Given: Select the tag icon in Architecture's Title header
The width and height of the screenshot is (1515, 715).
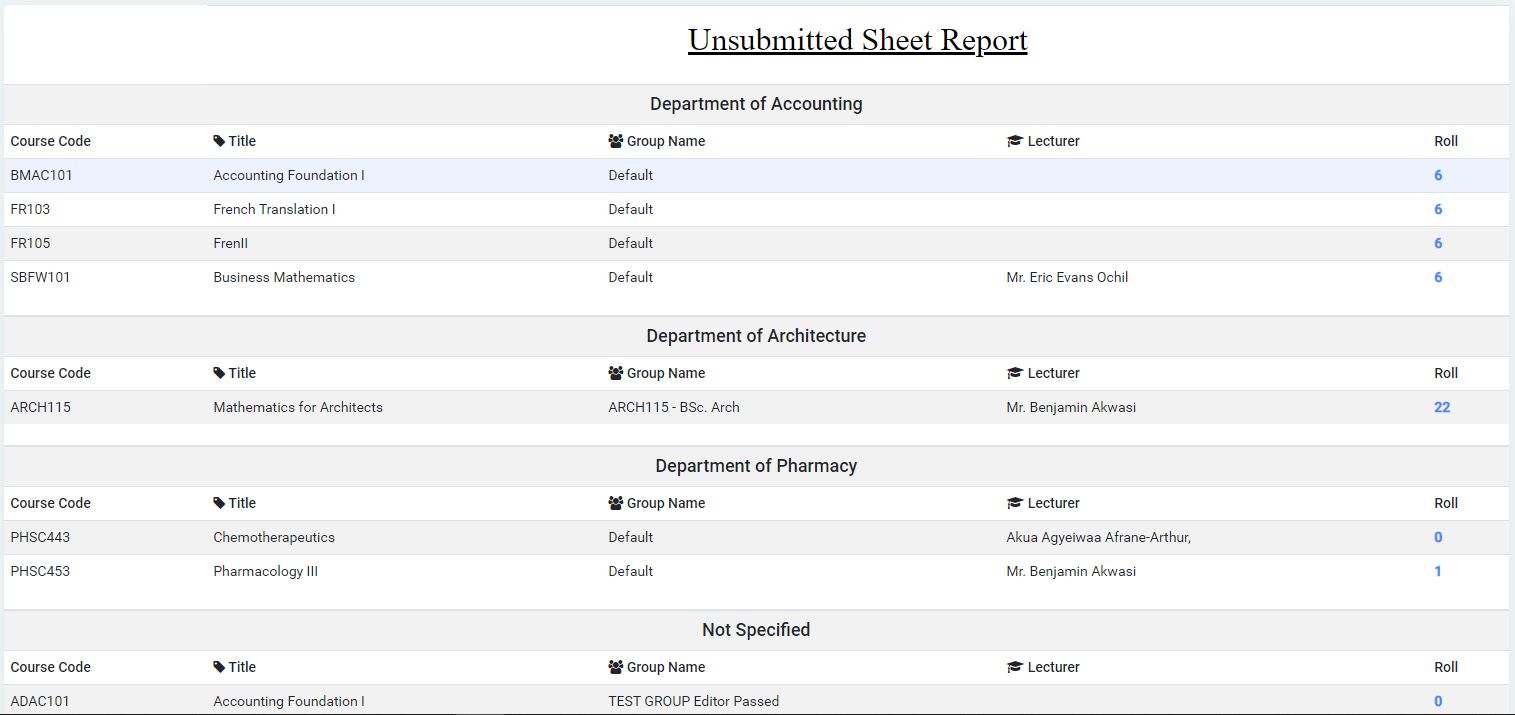Looking at the screenshot, I should click(218, 373).
